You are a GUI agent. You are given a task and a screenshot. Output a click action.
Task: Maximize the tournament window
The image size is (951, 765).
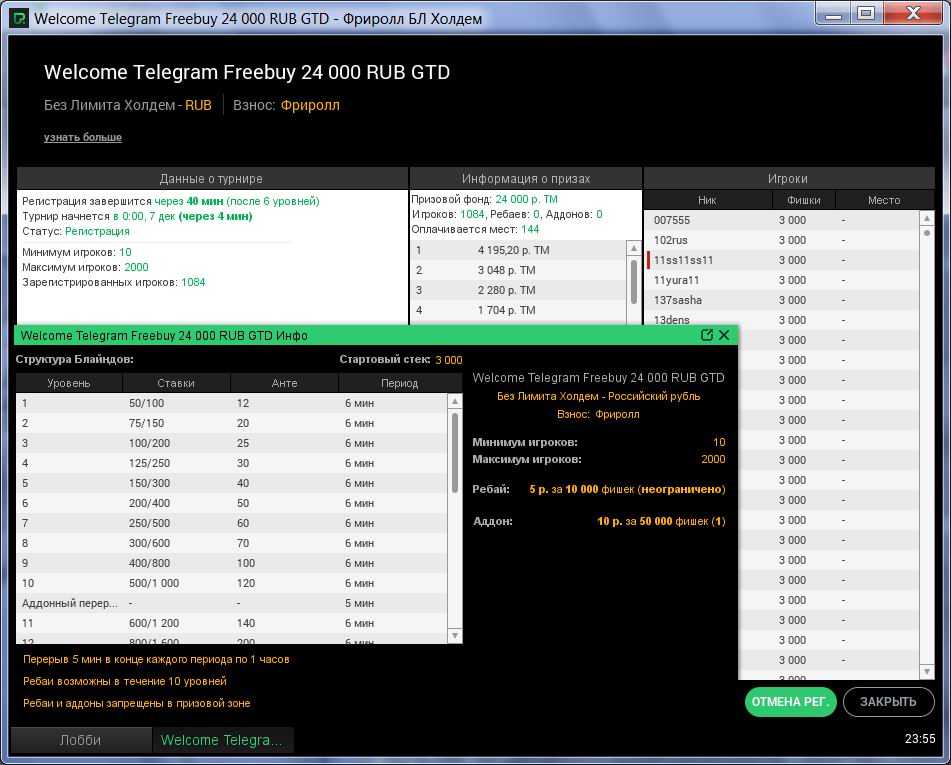[x=866, y=13]
